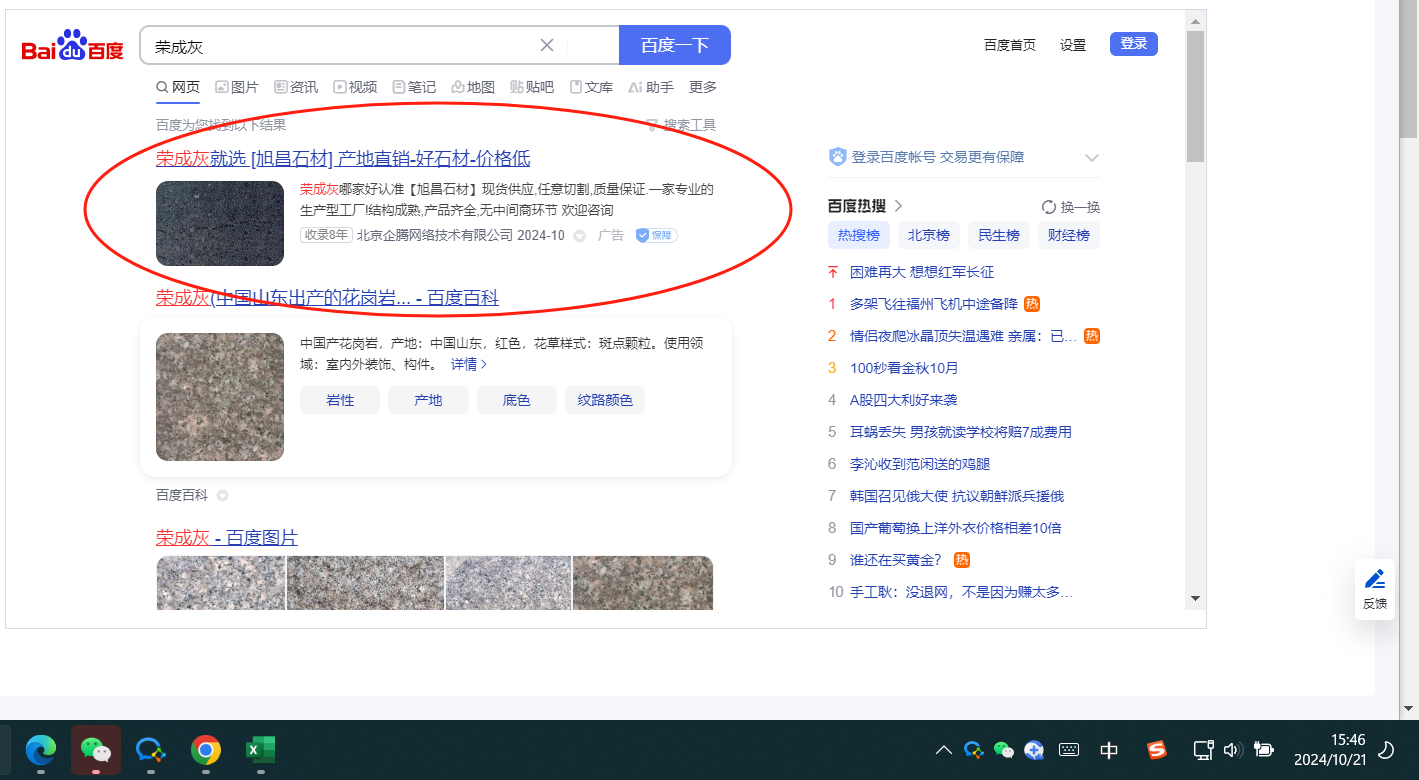Show hidden tray icons chevron

click(943, 750)
